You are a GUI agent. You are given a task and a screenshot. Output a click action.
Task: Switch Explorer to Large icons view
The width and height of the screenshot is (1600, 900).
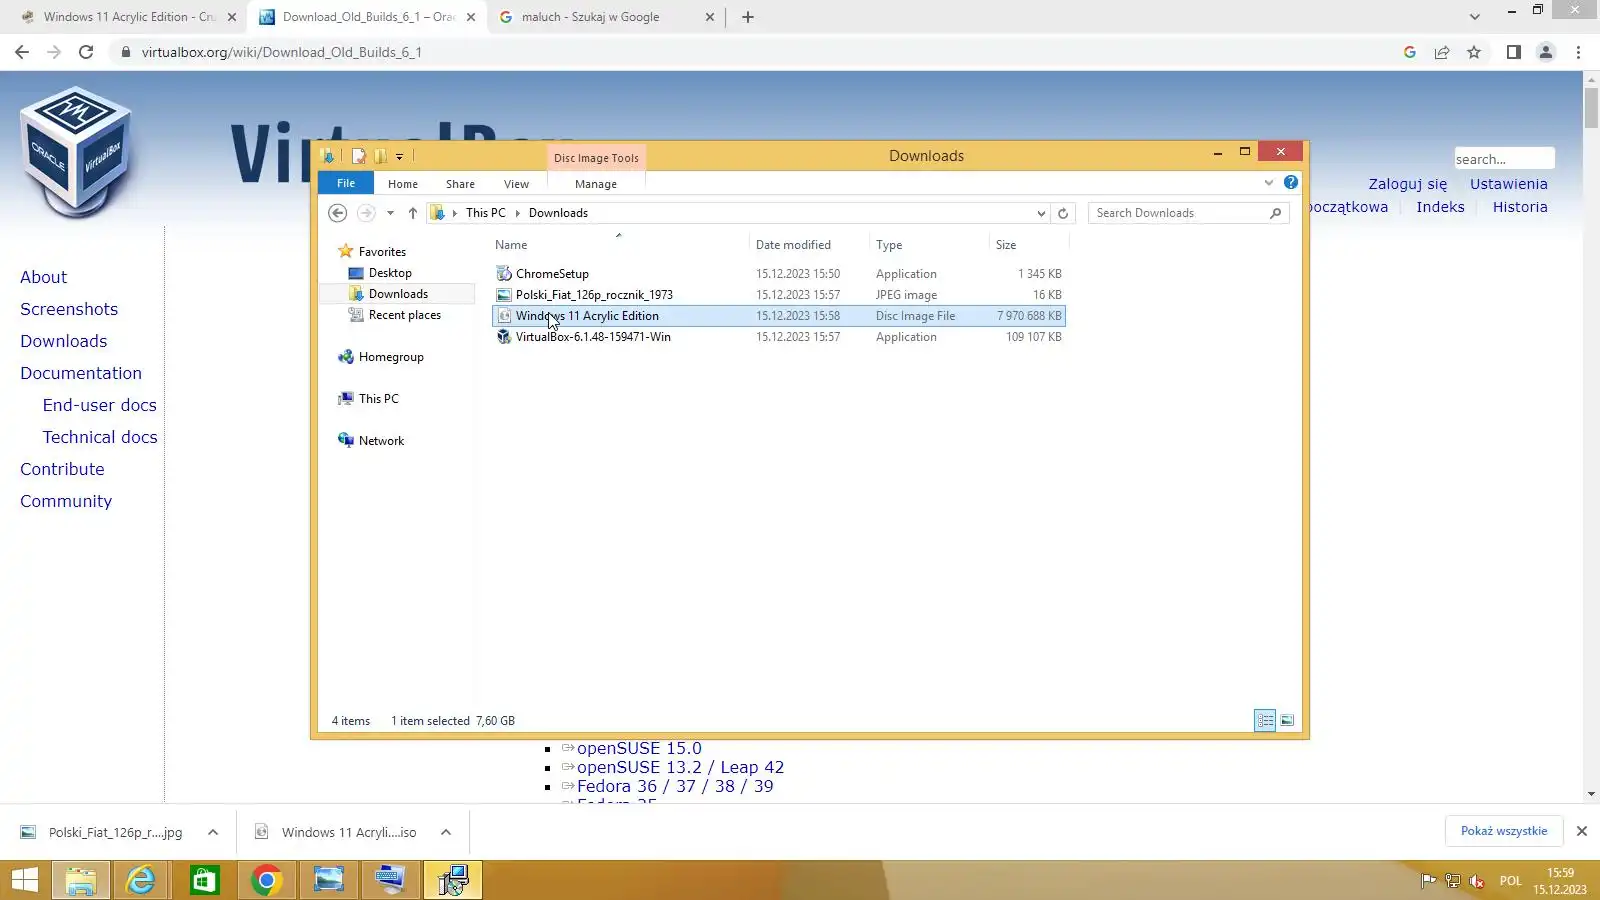click(x=1287, y=720)
